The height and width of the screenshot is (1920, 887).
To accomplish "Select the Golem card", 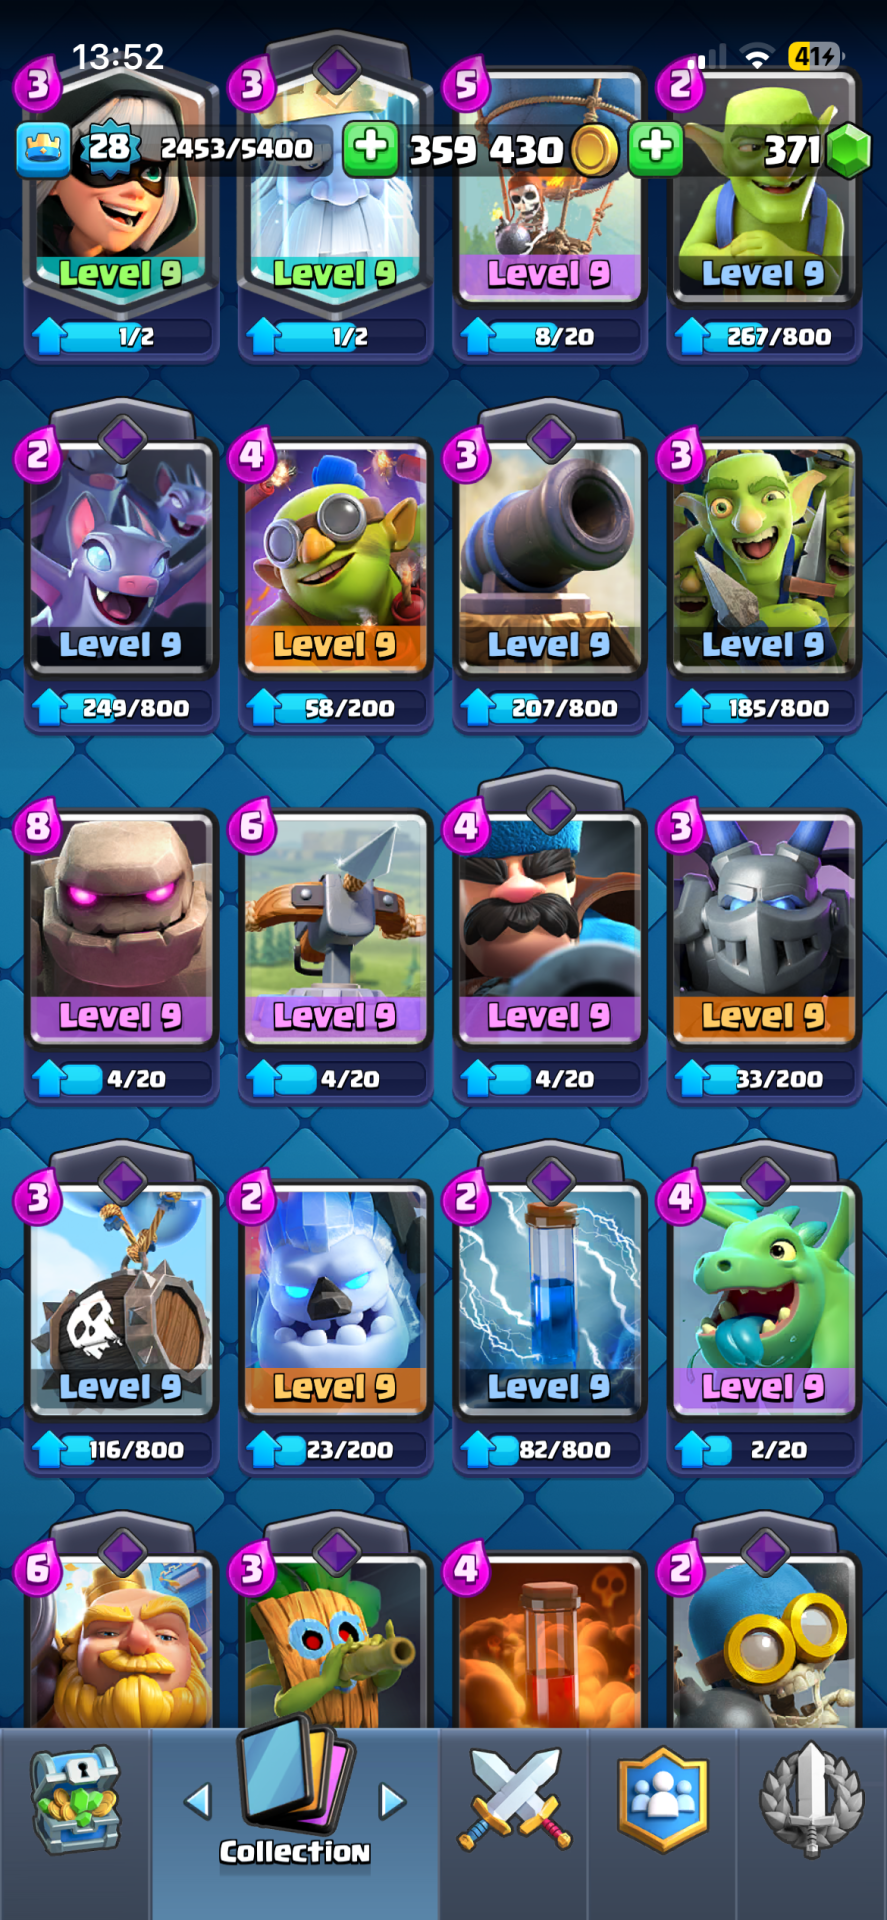I will click(121, 929).
